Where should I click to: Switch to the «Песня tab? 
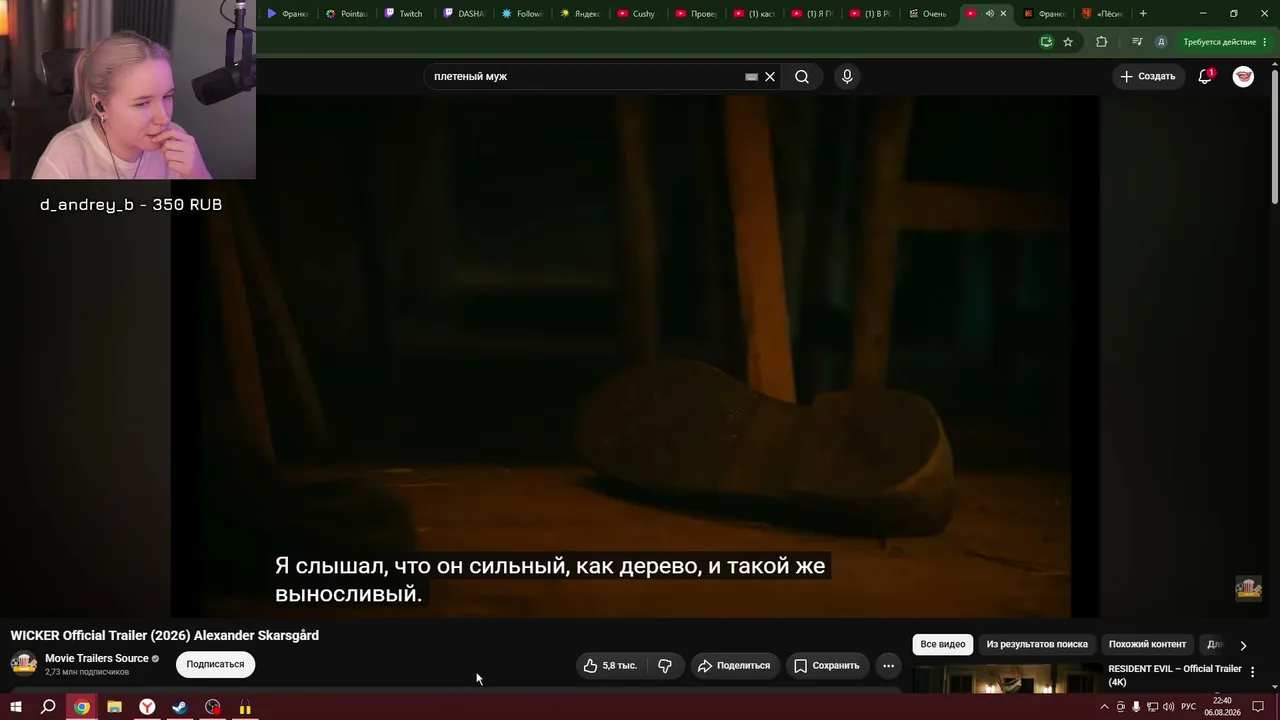click(x=1102, y=14)
